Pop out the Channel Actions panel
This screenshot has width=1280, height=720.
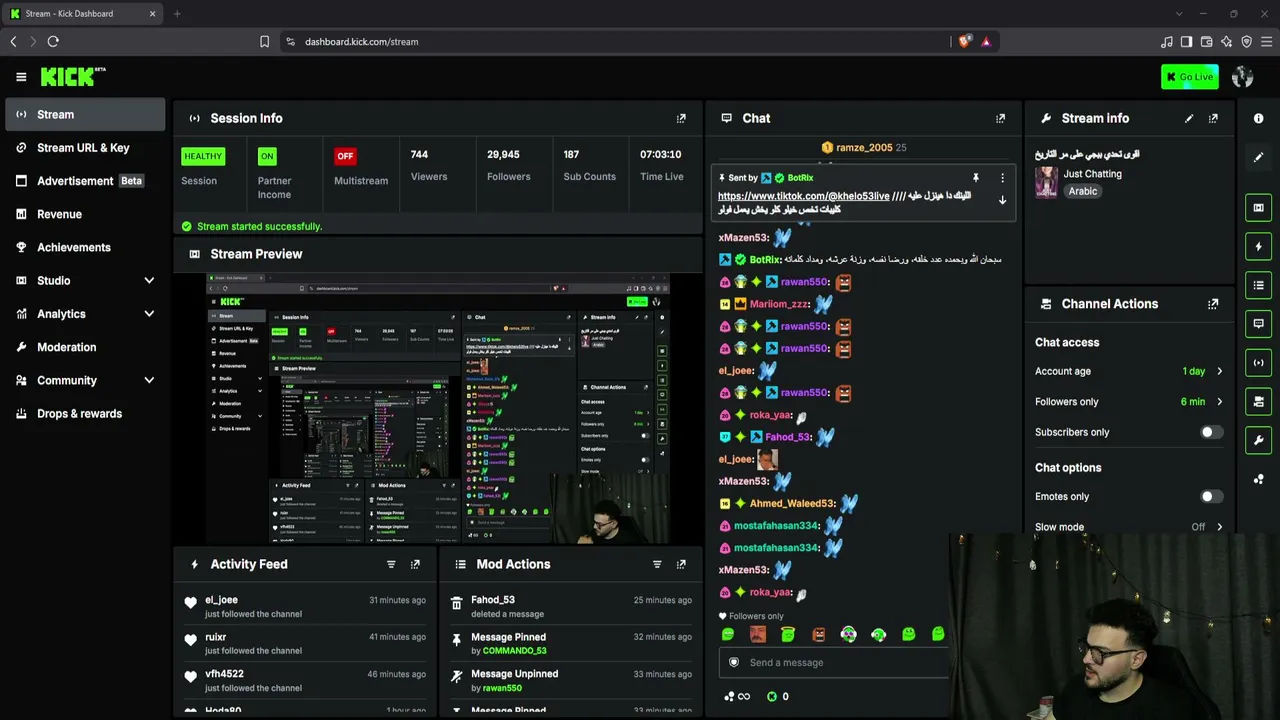tap(1213, 304)
